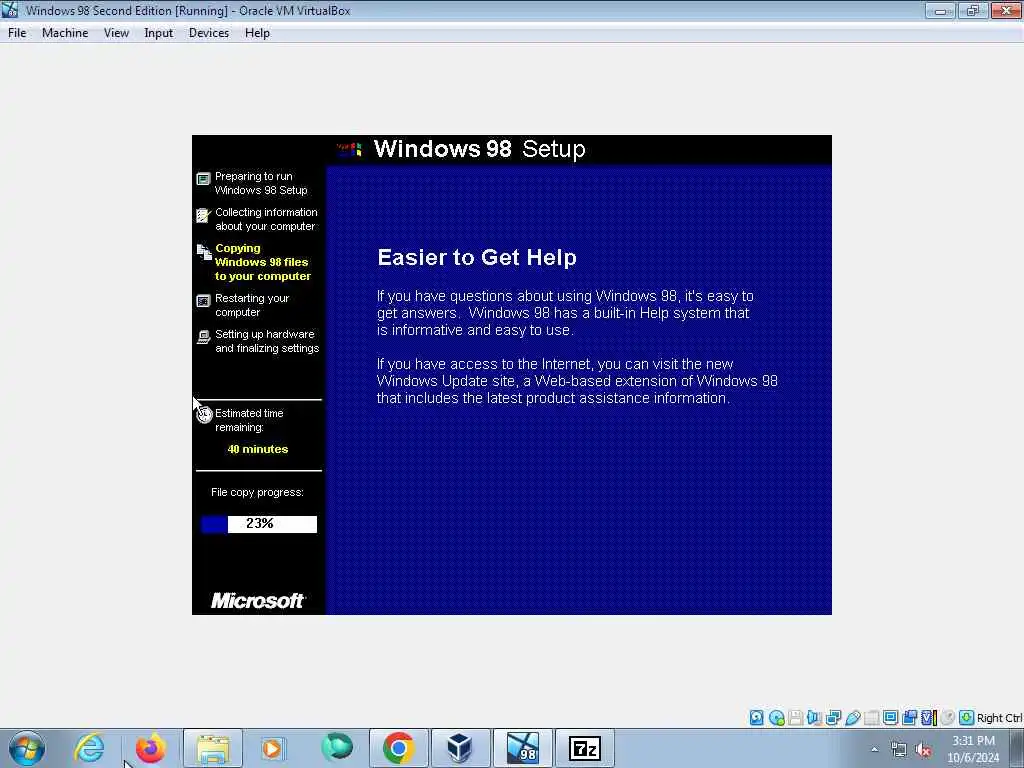Click the audio status icon in VirtualBox
The image size is (1024, 768).
pyautogui.click(x=814, y=718)
